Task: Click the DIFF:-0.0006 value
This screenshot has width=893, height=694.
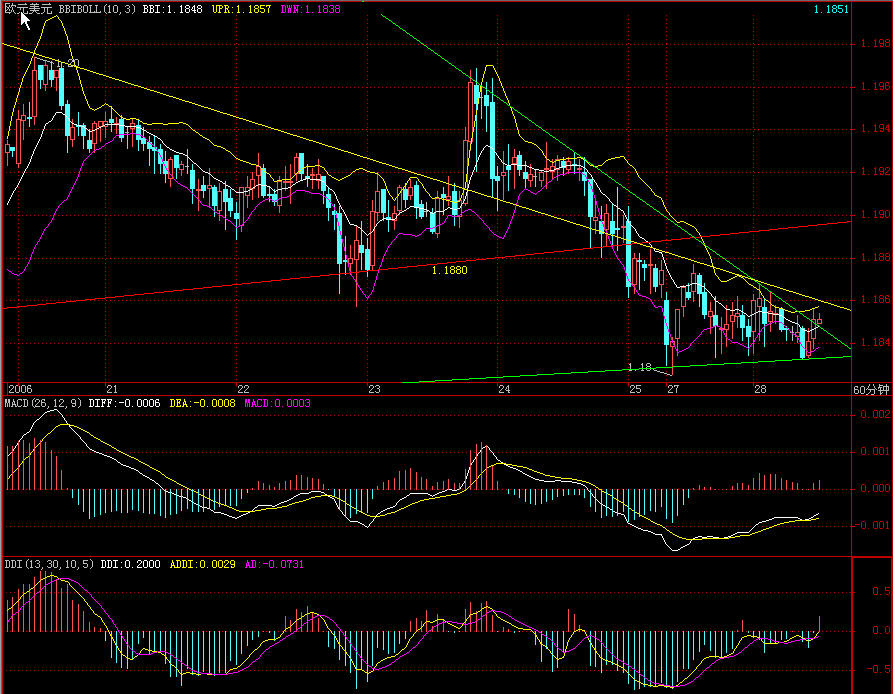Action: (124, 404)
